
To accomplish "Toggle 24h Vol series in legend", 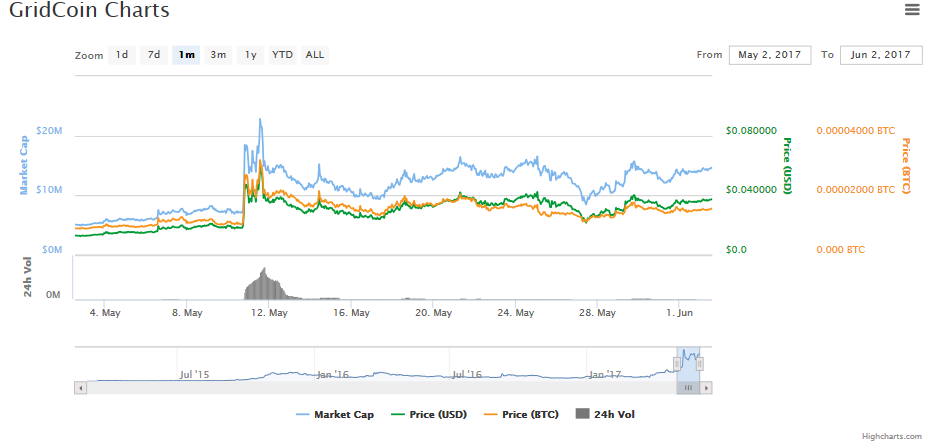I will pyautogui.click(x=605, y=414).
